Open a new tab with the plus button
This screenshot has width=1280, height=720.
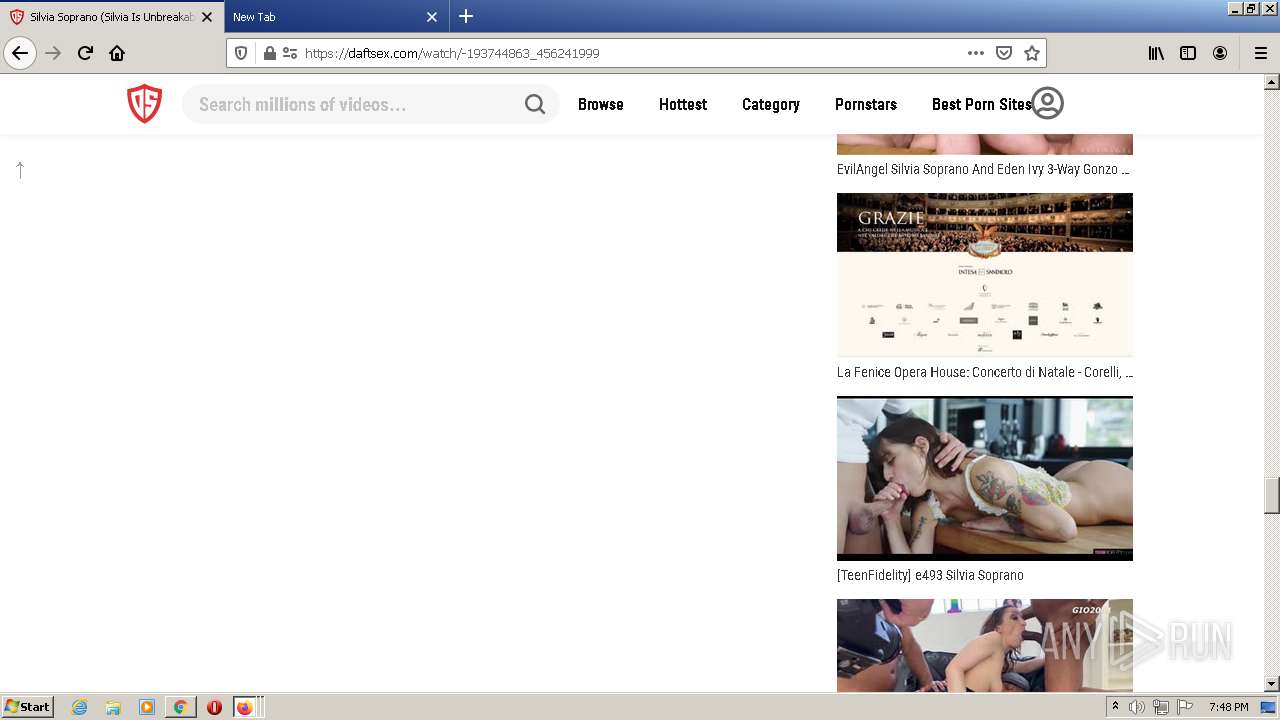tap(466, 17)
